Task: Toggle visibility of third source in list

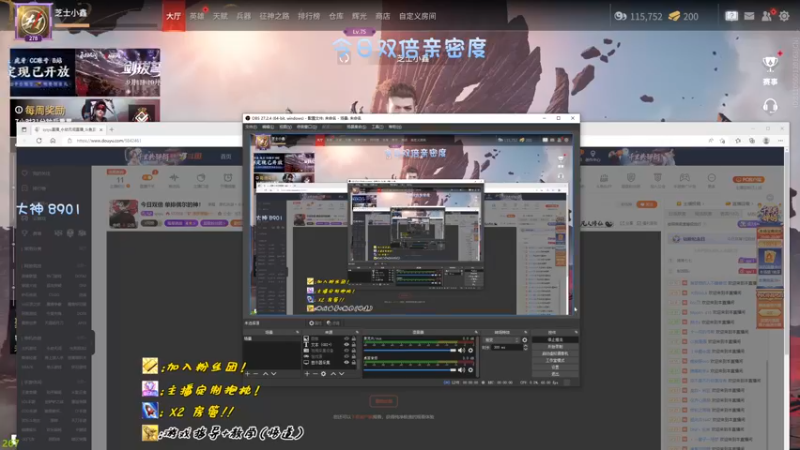Action: (x=346, y=350)
